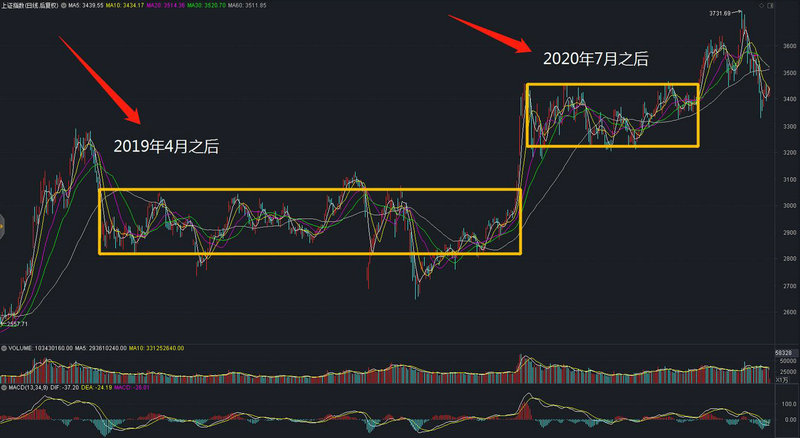
Task: Click the MACD indicator circle icon
Action: [x=4, y=386]
